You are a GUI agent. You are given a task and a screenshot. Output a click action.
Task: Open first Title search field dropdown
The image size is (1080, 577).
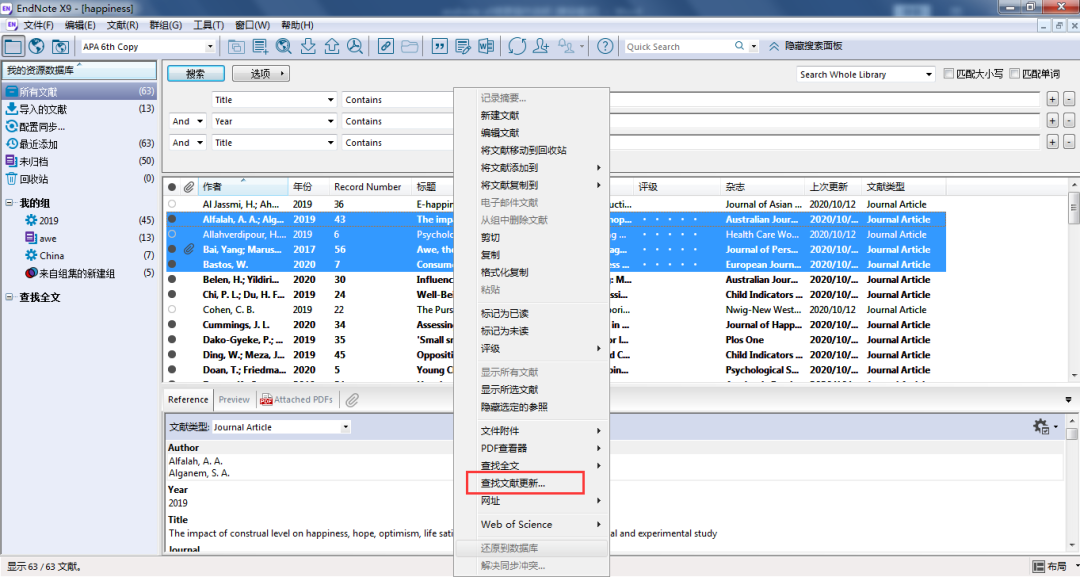coord(331,100)
